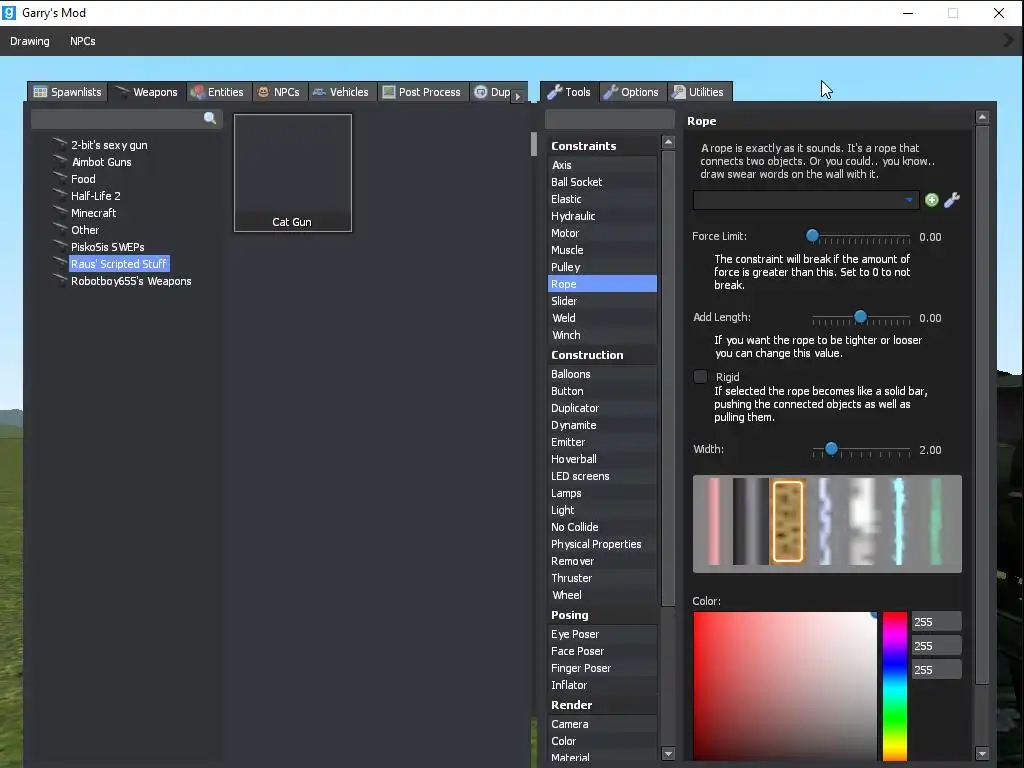The image size is (1024, 768).
Task: Show more spawn menu tabs with arrow
Action: [x=518, y=96]
